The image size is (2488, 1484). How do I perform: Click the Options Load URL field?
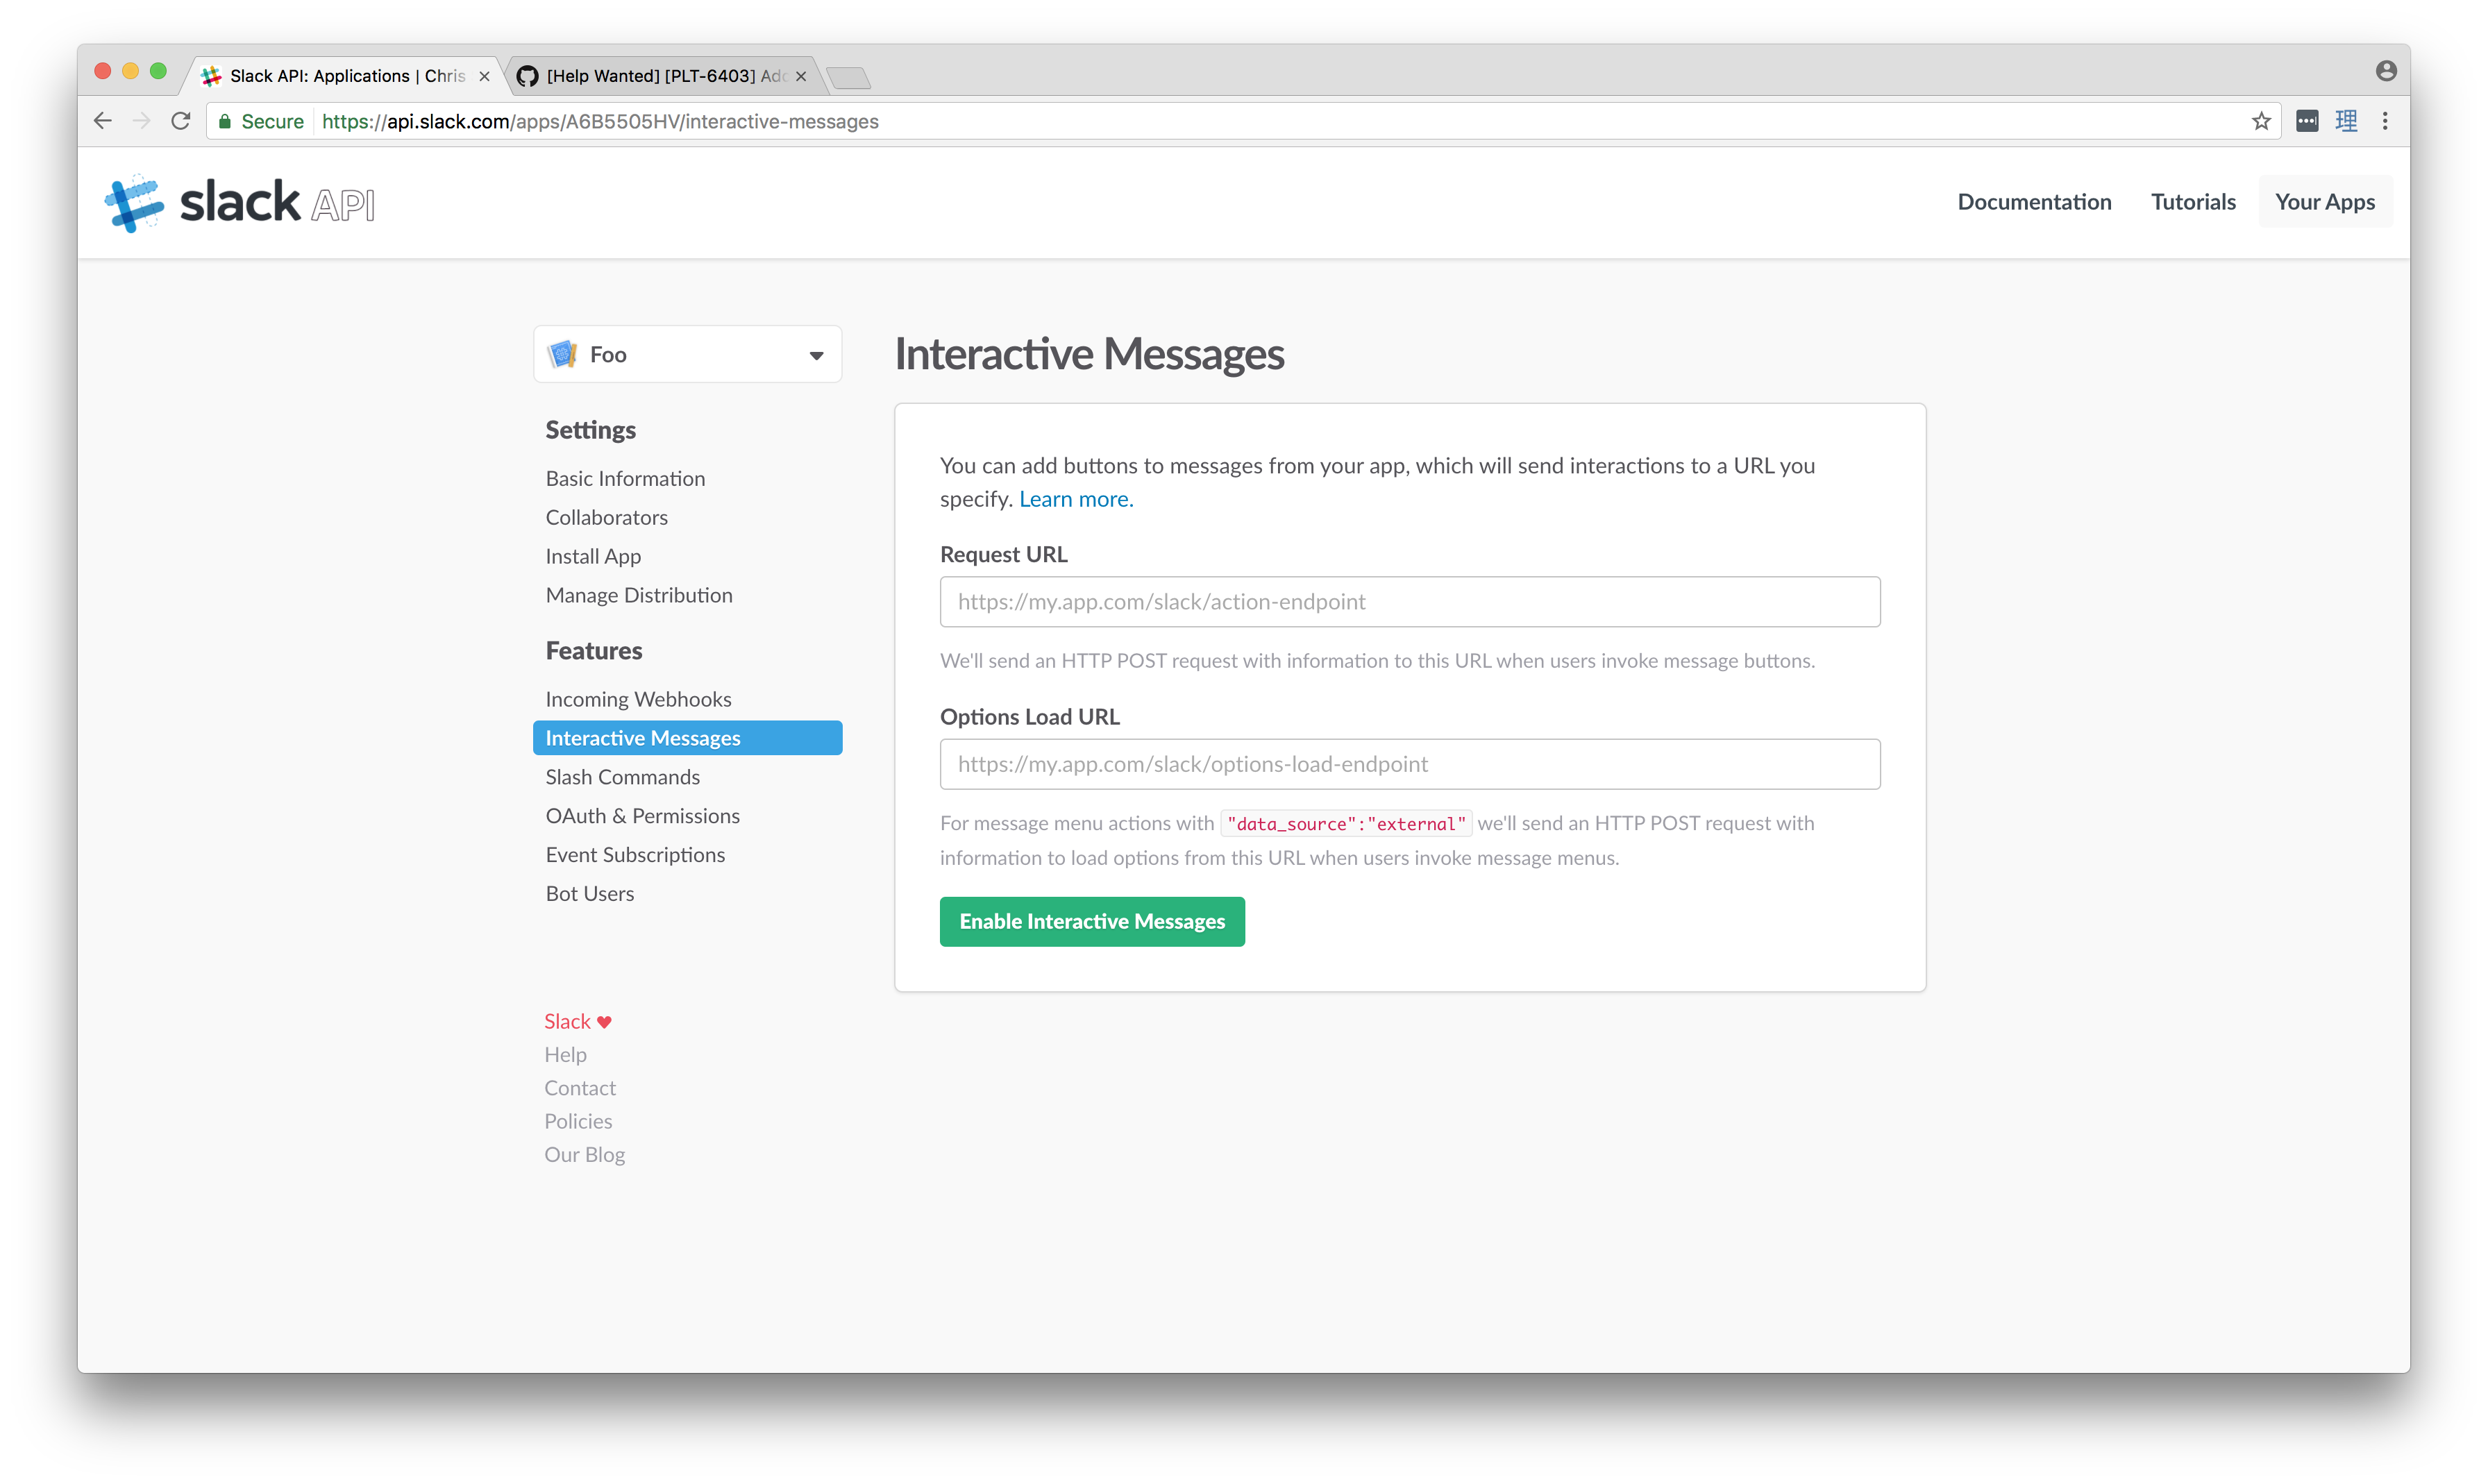pos(1409,764)
